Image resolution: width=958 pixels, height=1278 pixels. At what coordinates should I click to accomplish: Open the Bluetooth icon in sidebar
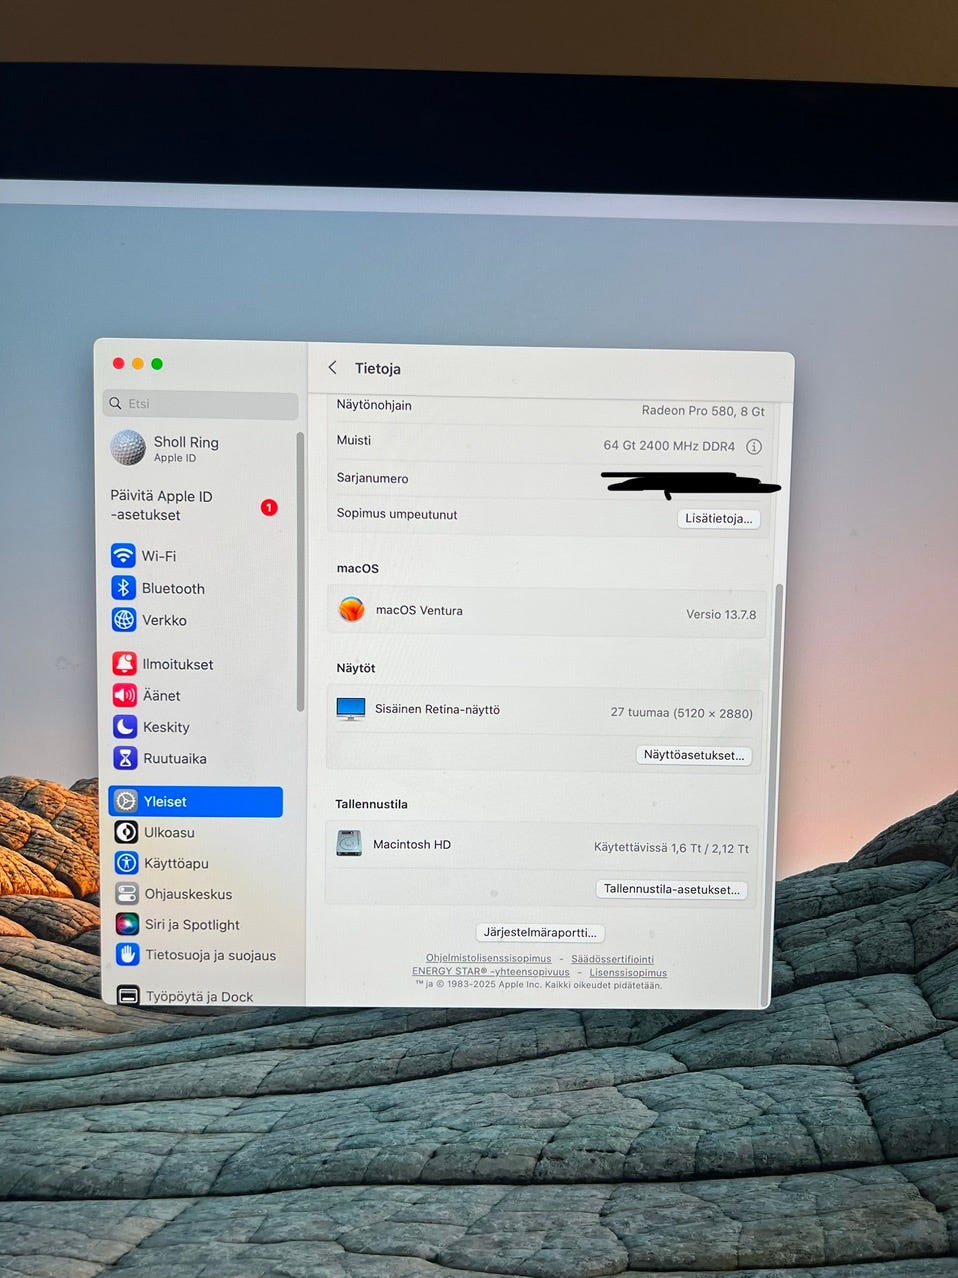coord(123,588)
